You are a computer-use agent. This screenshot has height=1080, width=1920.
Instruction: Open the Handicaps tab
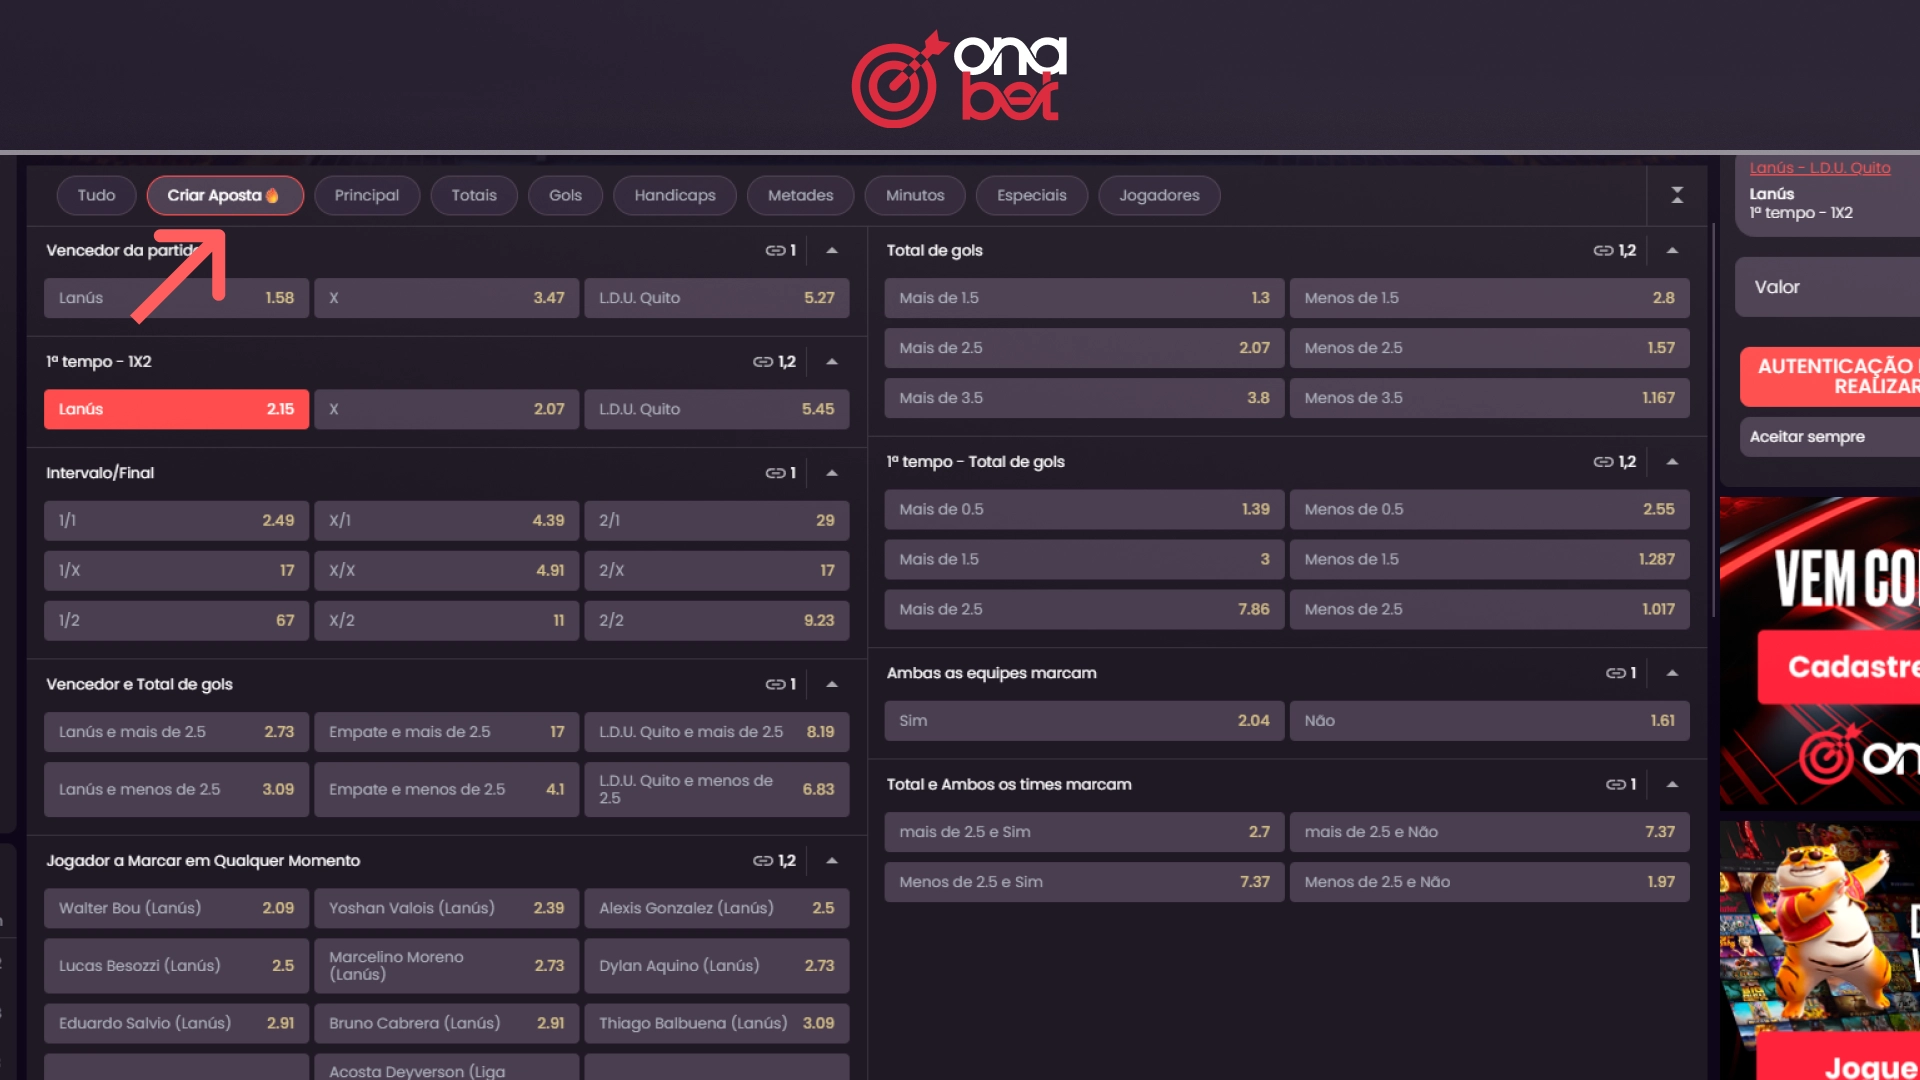click(x=675, y=195)
